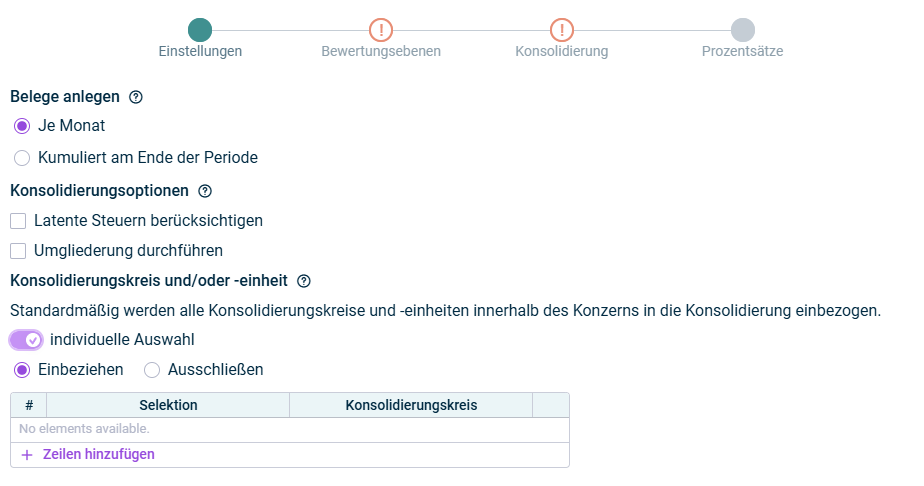
Task: Click the Selektion column header
Action: [x=168, y=405]
